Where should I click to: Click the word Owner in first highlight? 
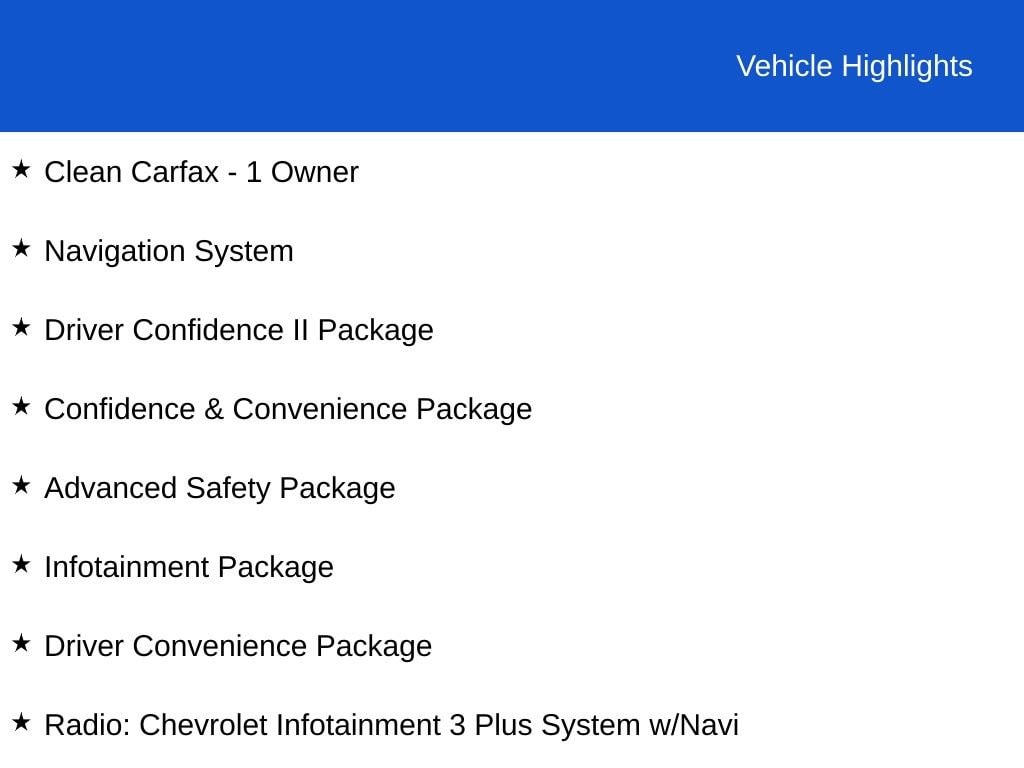(315, 172)
